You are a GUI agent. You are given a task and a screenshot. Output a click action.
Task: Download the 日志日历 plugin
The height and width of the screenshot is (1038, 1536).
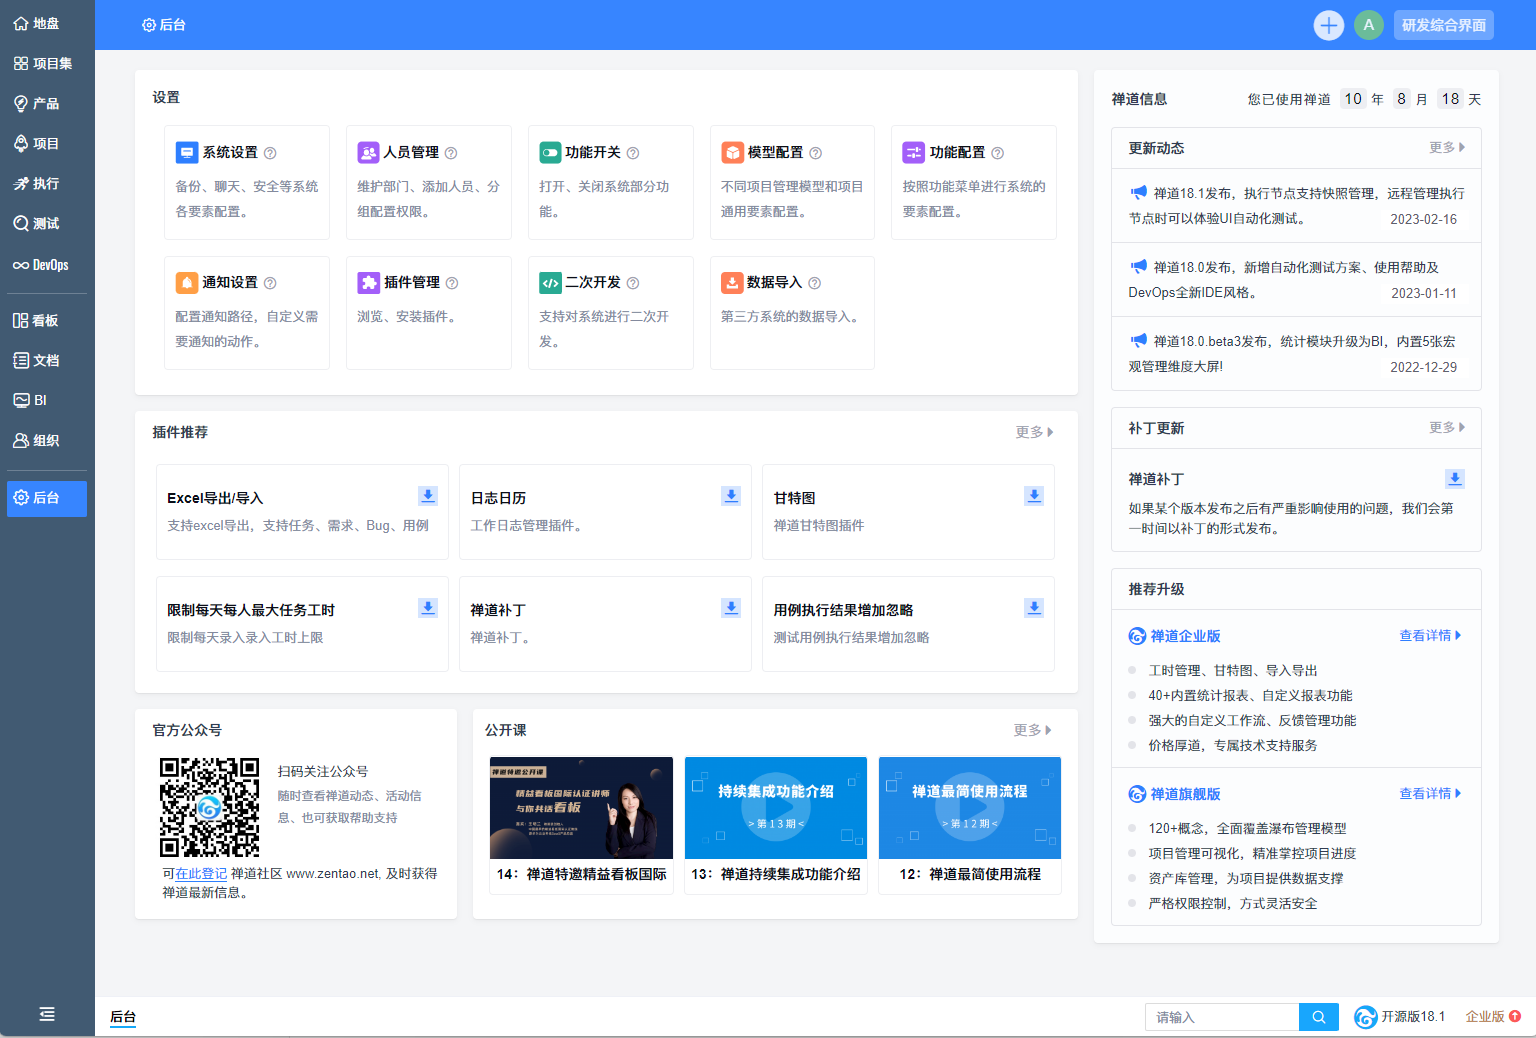tap(731, 496)
